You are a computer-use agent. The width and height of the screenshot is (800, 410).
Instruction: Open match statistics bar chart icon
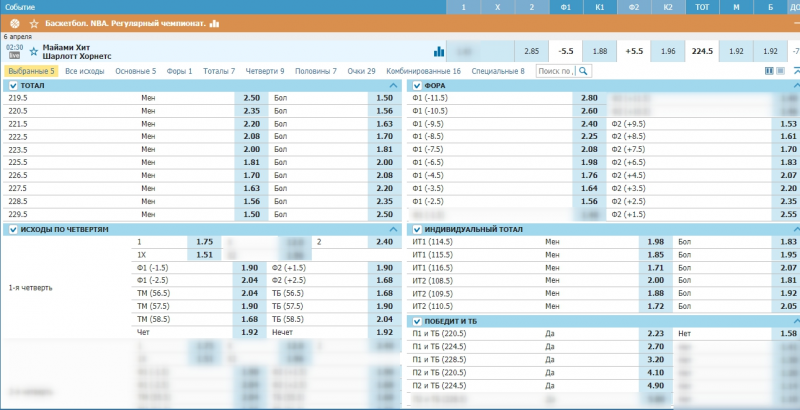[x=439, y=51]
